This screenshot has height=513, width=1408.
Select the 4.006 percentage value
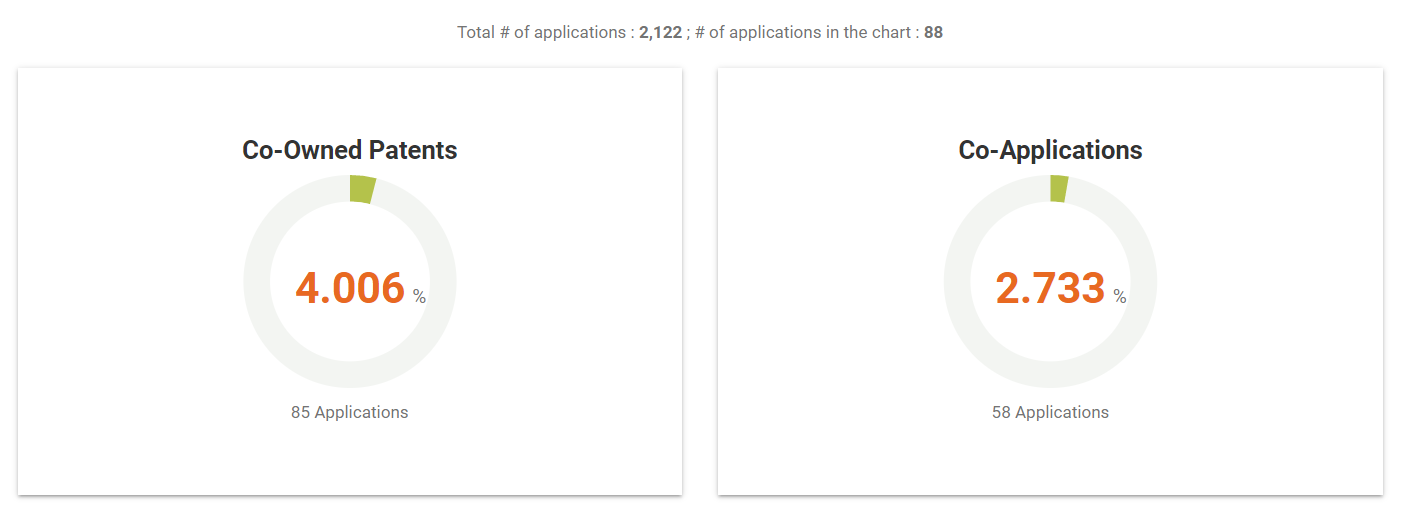pyautogui.click(x=350, y=288)
